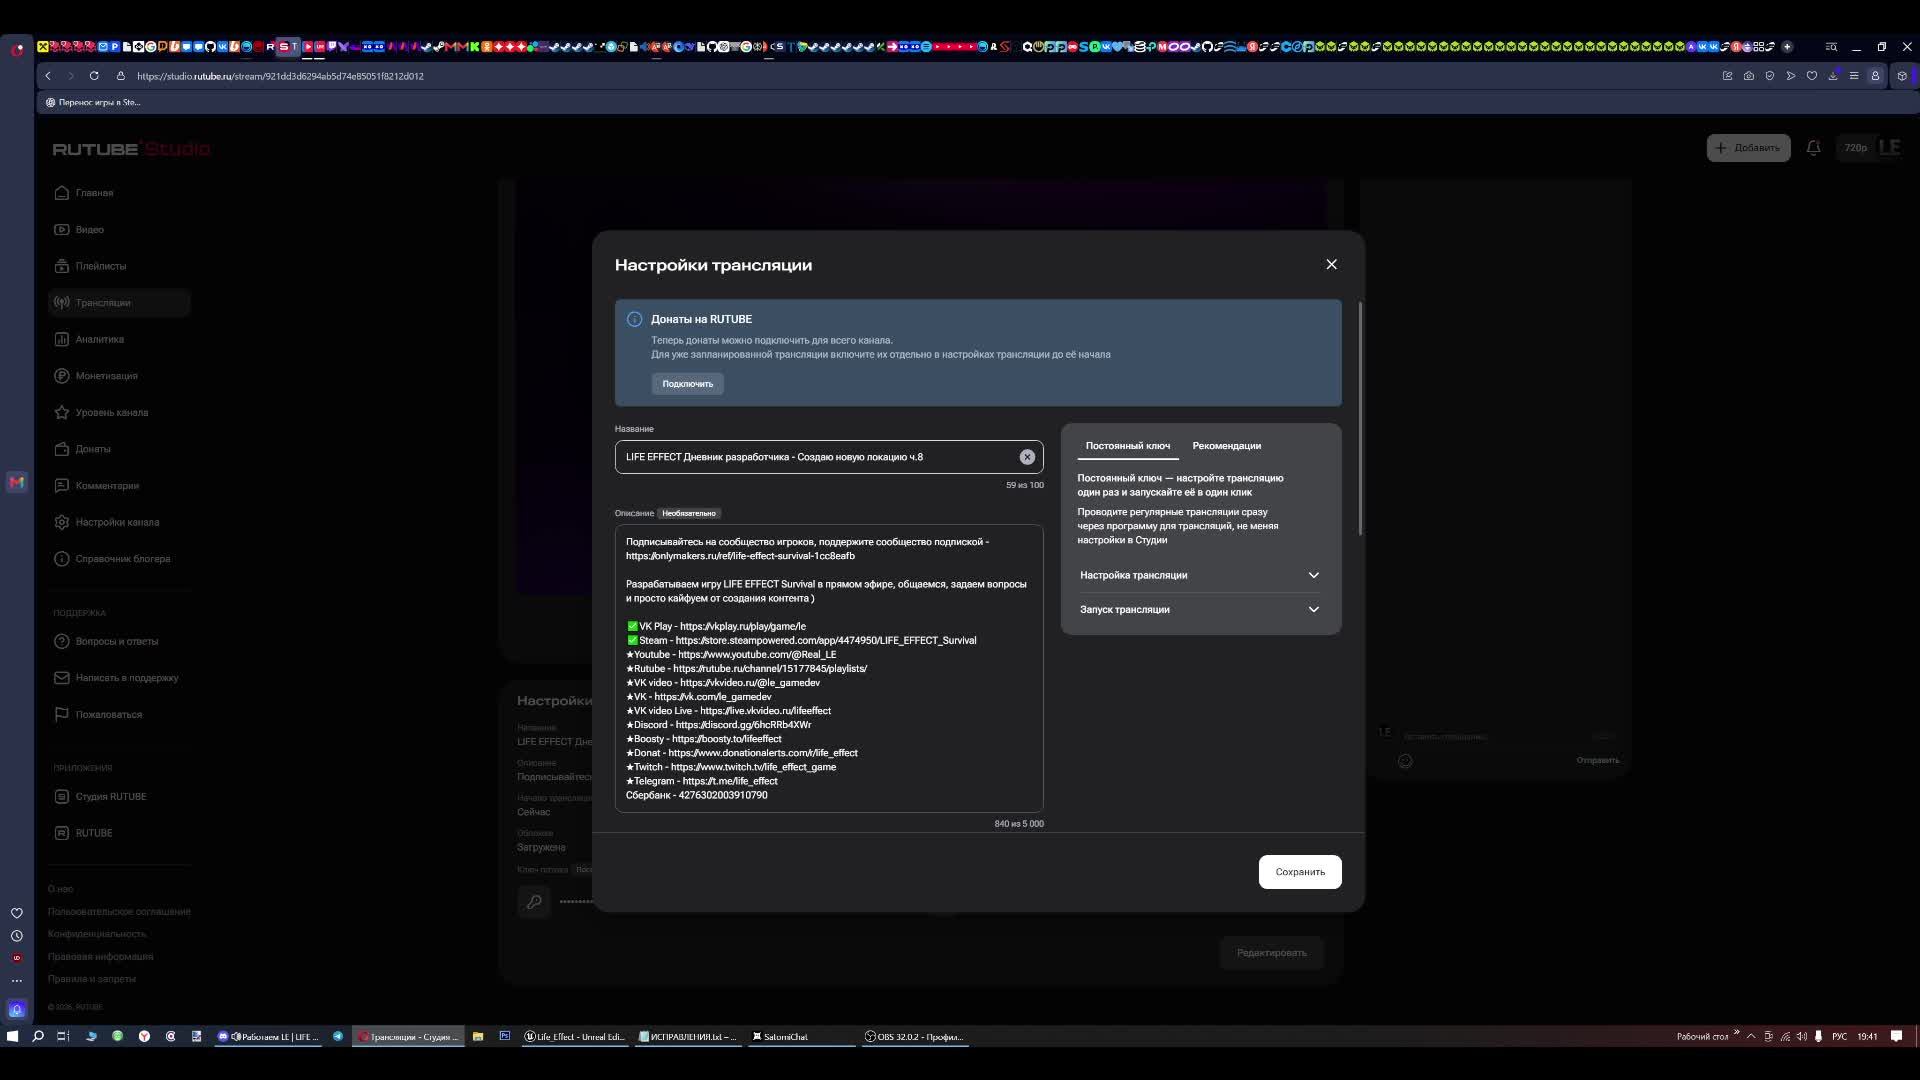Click the browser heart bookmark icon
Screen dimensions: 1920x1080
(1812, 76)
